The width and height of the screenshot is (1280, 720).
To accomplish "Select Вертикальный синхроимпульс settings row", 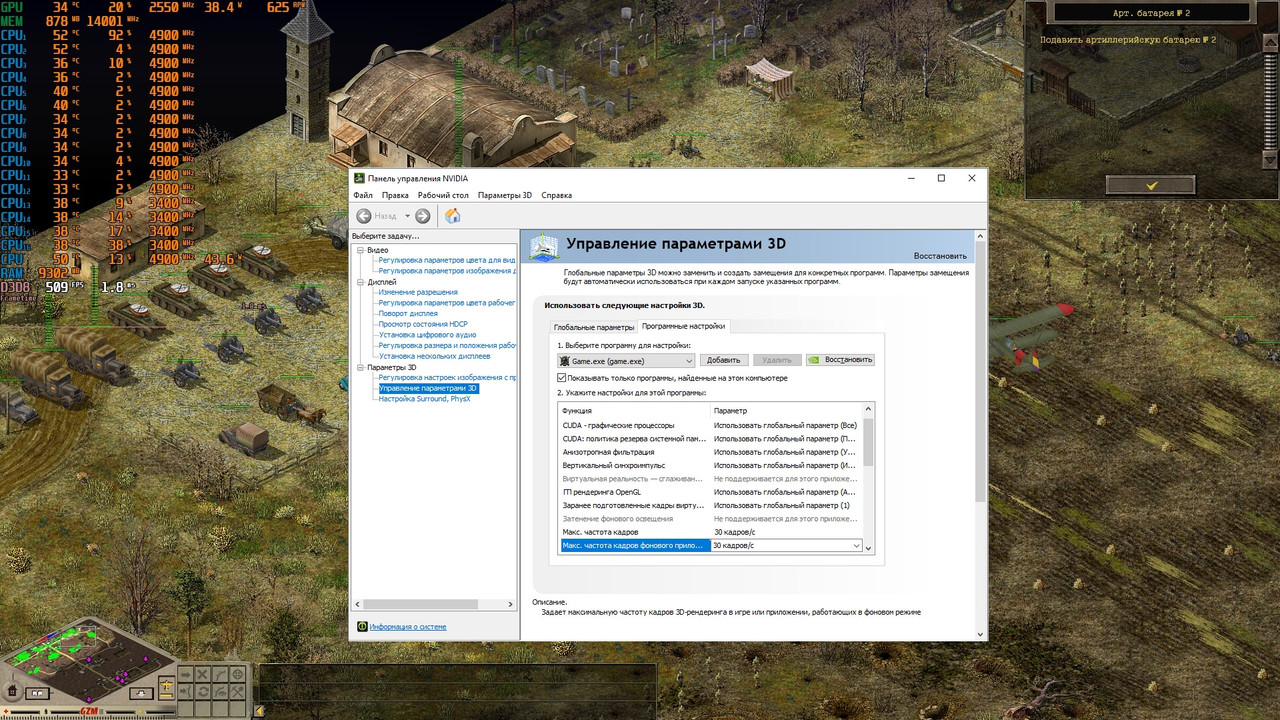I will coord(710,465).
